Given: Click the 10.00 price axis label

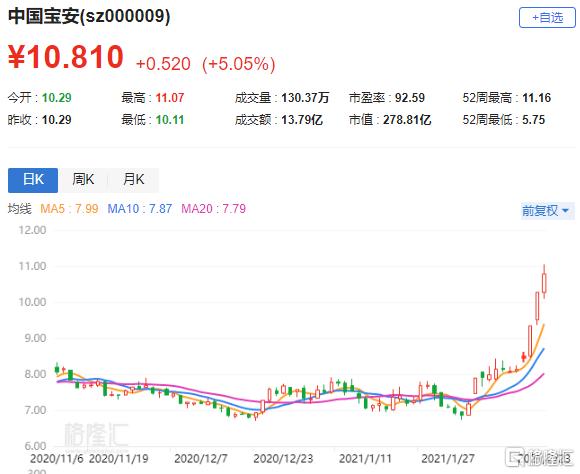Looking at the screenshot, I should 33,302.
